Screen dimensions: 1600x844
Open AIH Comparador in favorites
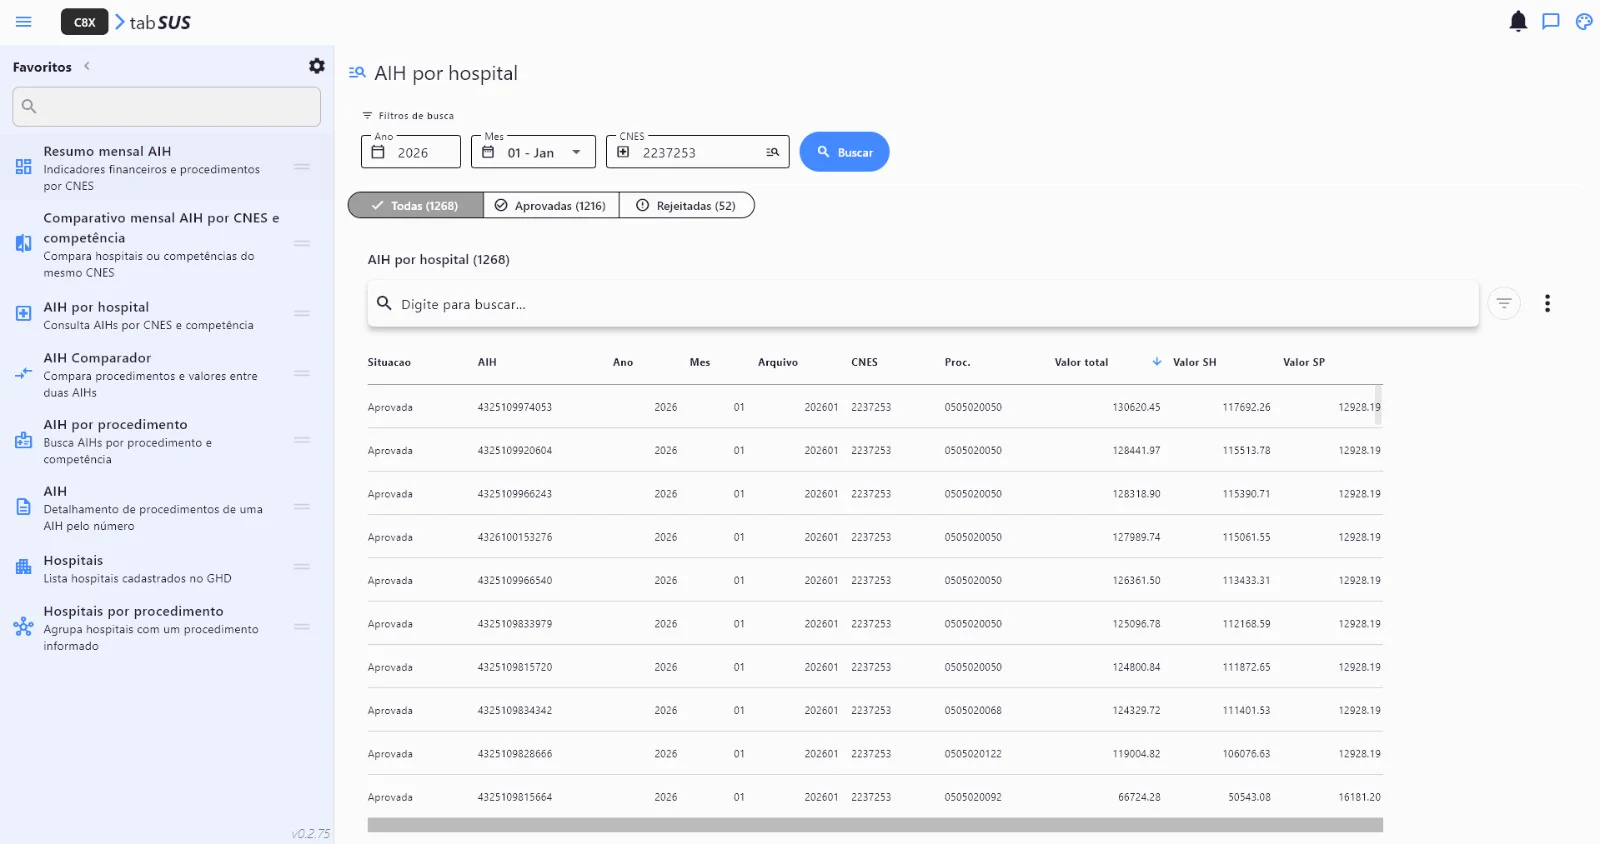166,374
